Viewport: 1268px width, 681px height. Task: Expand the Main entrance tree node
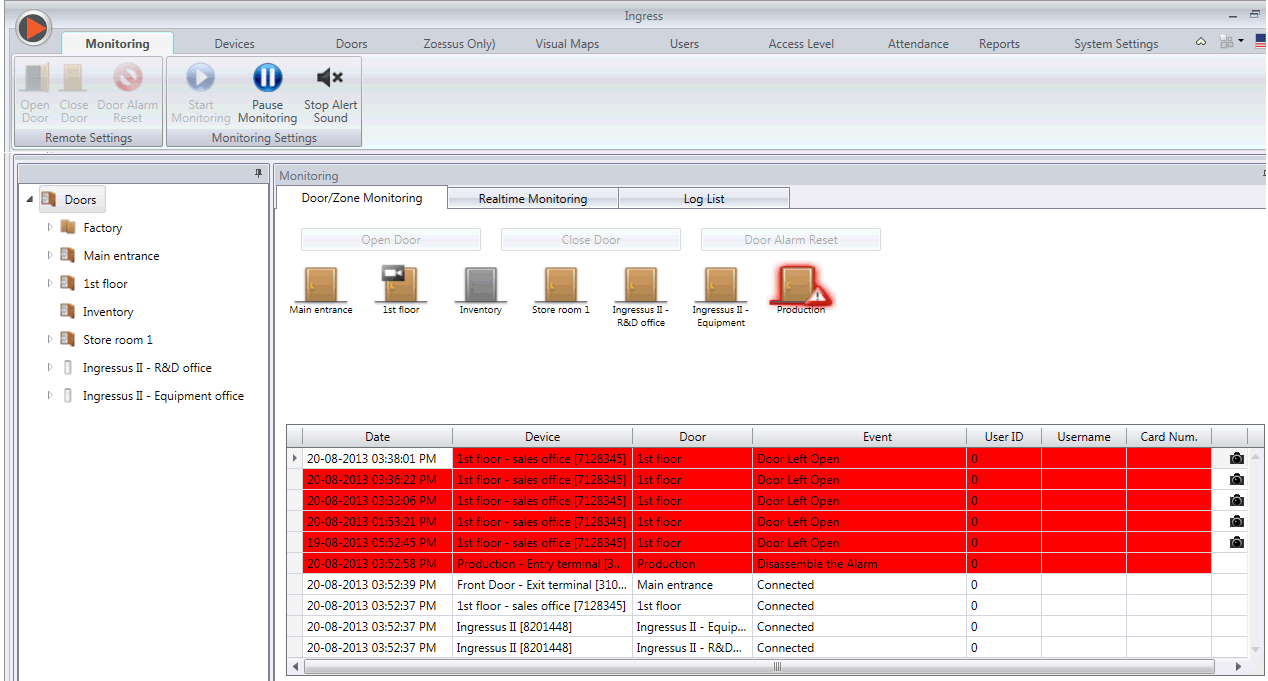50,256
